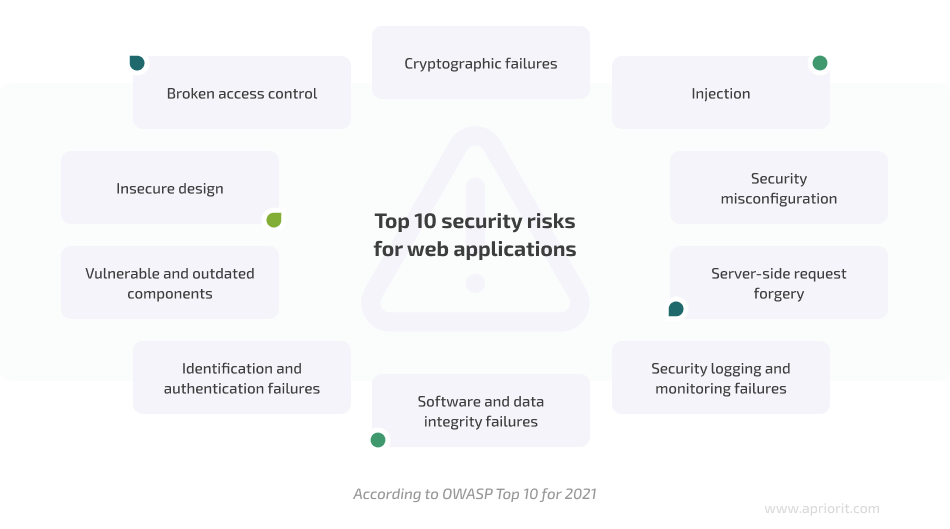The width and height of the screenshot is (950, 529).
Task: Choose the Insecure design card
Action: click(170, 187)
